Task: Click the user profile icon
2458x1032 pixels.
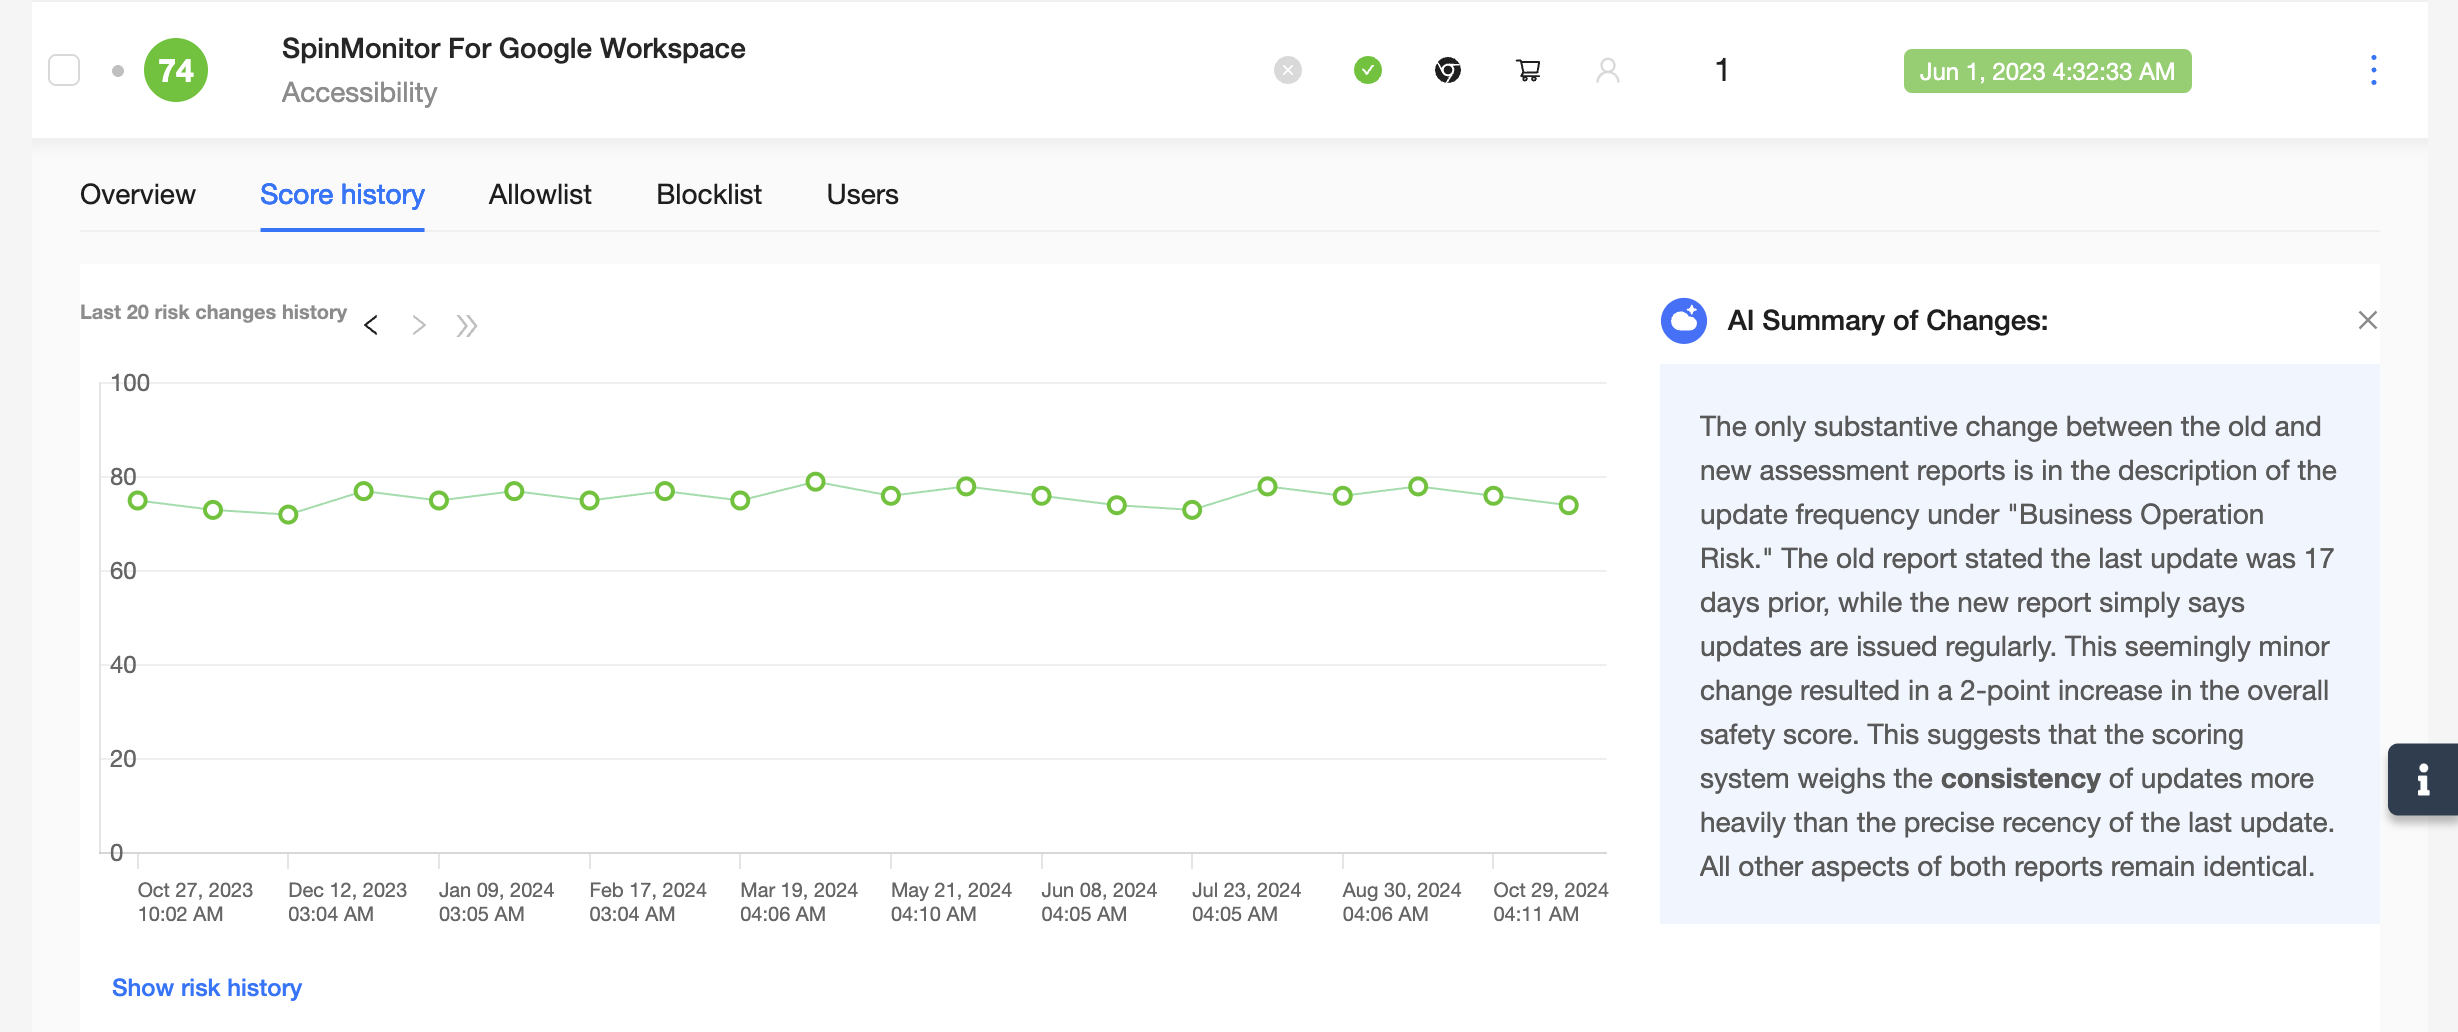Action: 1608,70
